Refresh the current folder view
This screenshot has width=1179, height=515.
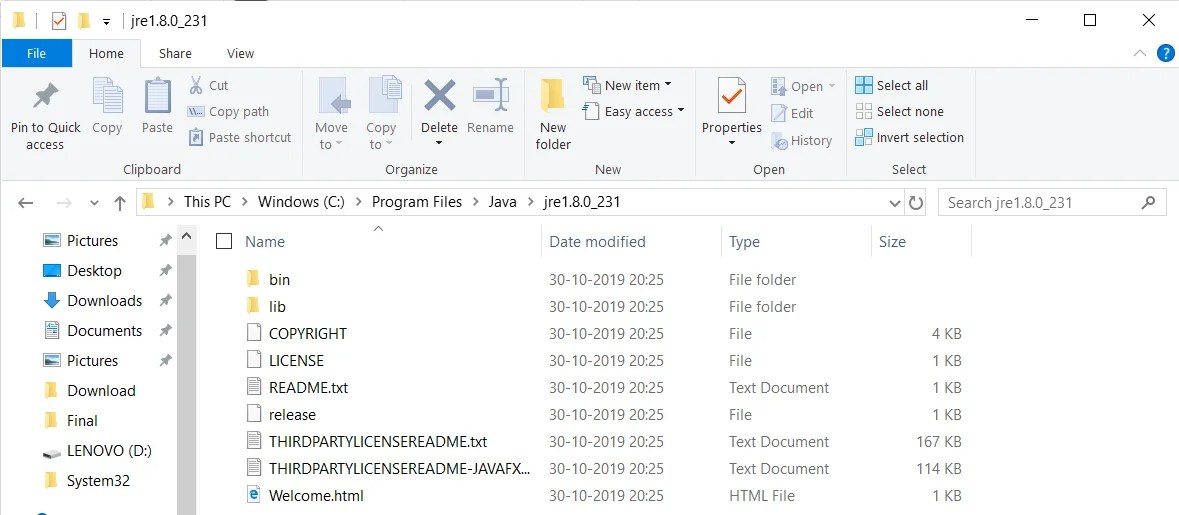[916, 203]
